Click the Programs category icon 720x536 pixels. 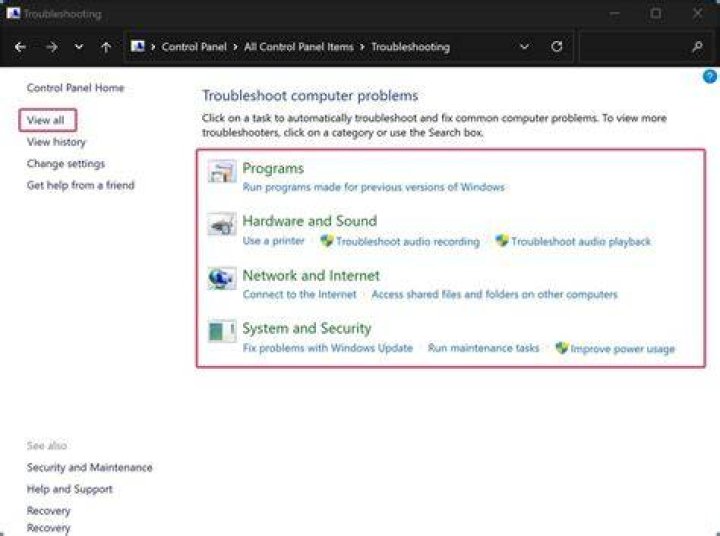(222, 171)
